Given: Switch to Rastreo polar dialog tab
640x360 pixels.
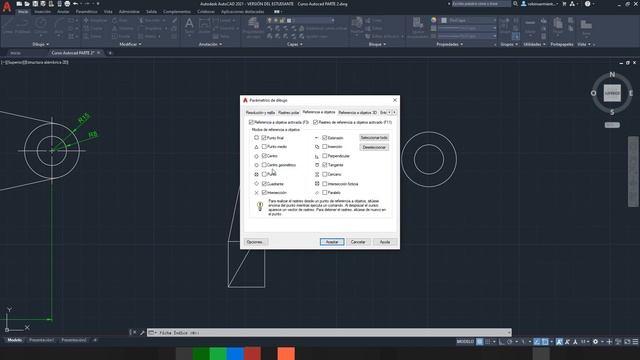Looking at the screenshot, I should pyautogui.click(x=289, y=113).
